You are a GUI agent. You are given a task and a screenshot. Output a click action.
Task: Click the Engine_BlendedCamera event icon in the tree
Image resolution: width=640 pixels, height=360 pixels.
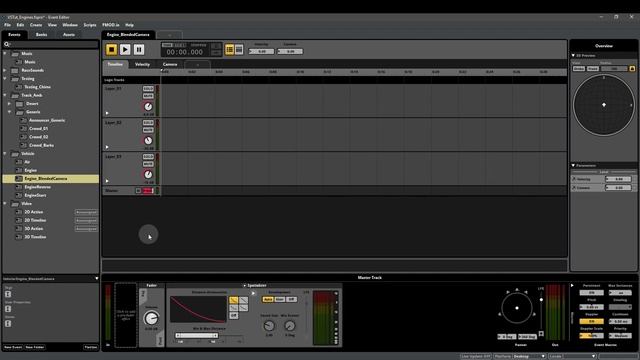(x=19, y=179)
